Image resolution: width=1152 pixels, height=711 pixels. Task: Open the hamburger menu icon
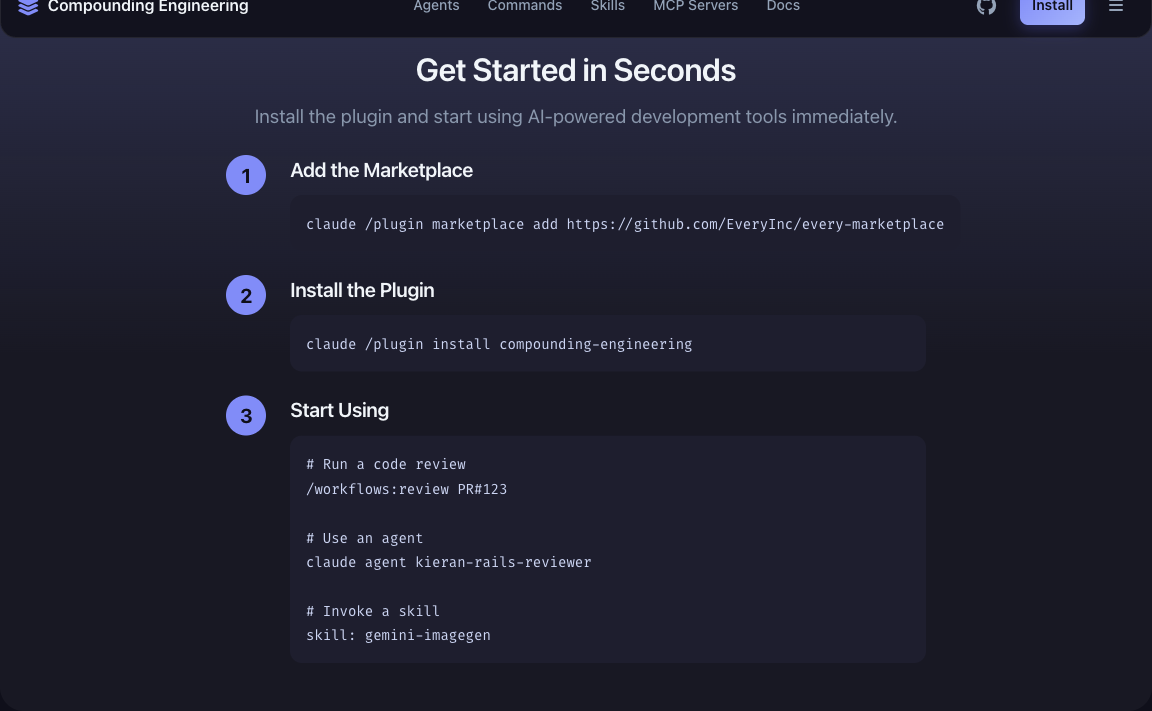coord(1116,7)
